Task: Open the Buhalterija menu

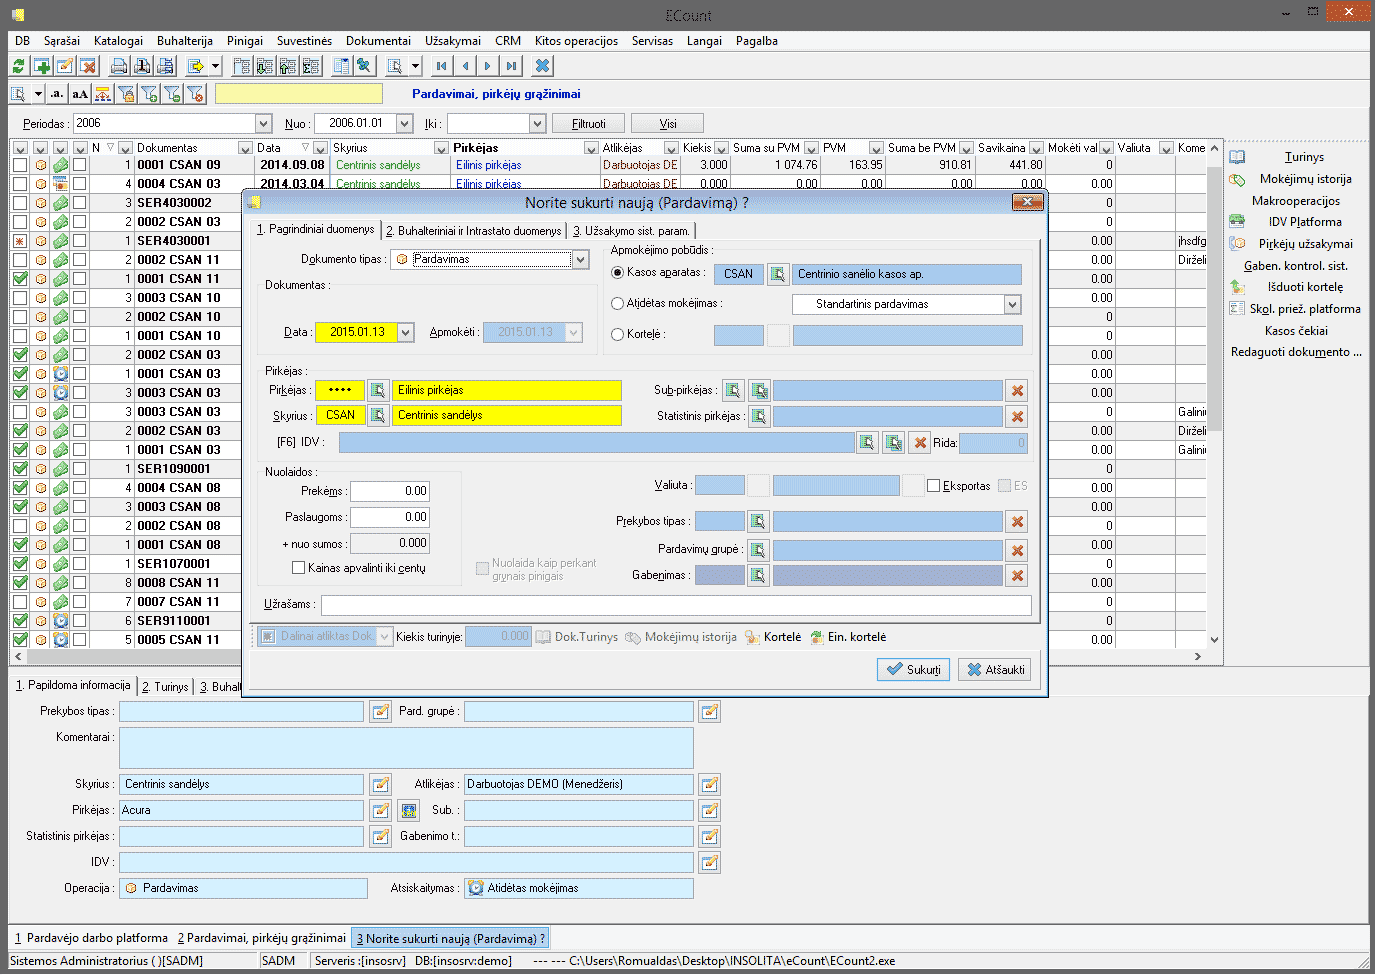Action: point(184,41)
